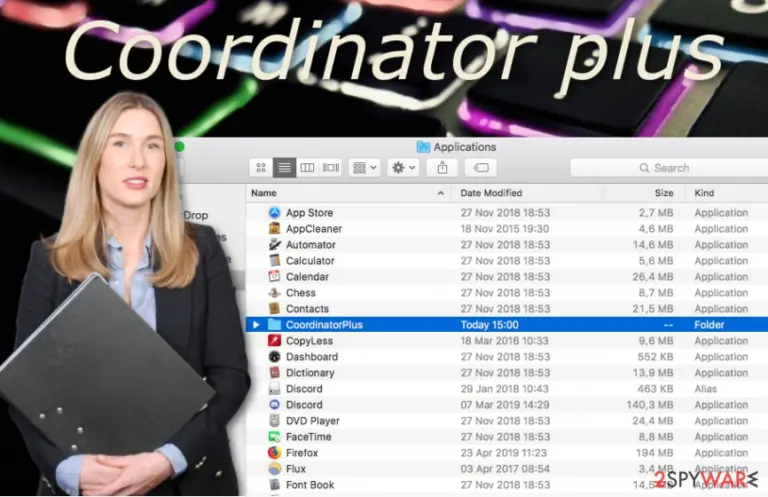Image resolution: width=768 pixels, height=497 pixels.
Task: Click the CoordinatorPlus name text
Action: click(324, 325)
